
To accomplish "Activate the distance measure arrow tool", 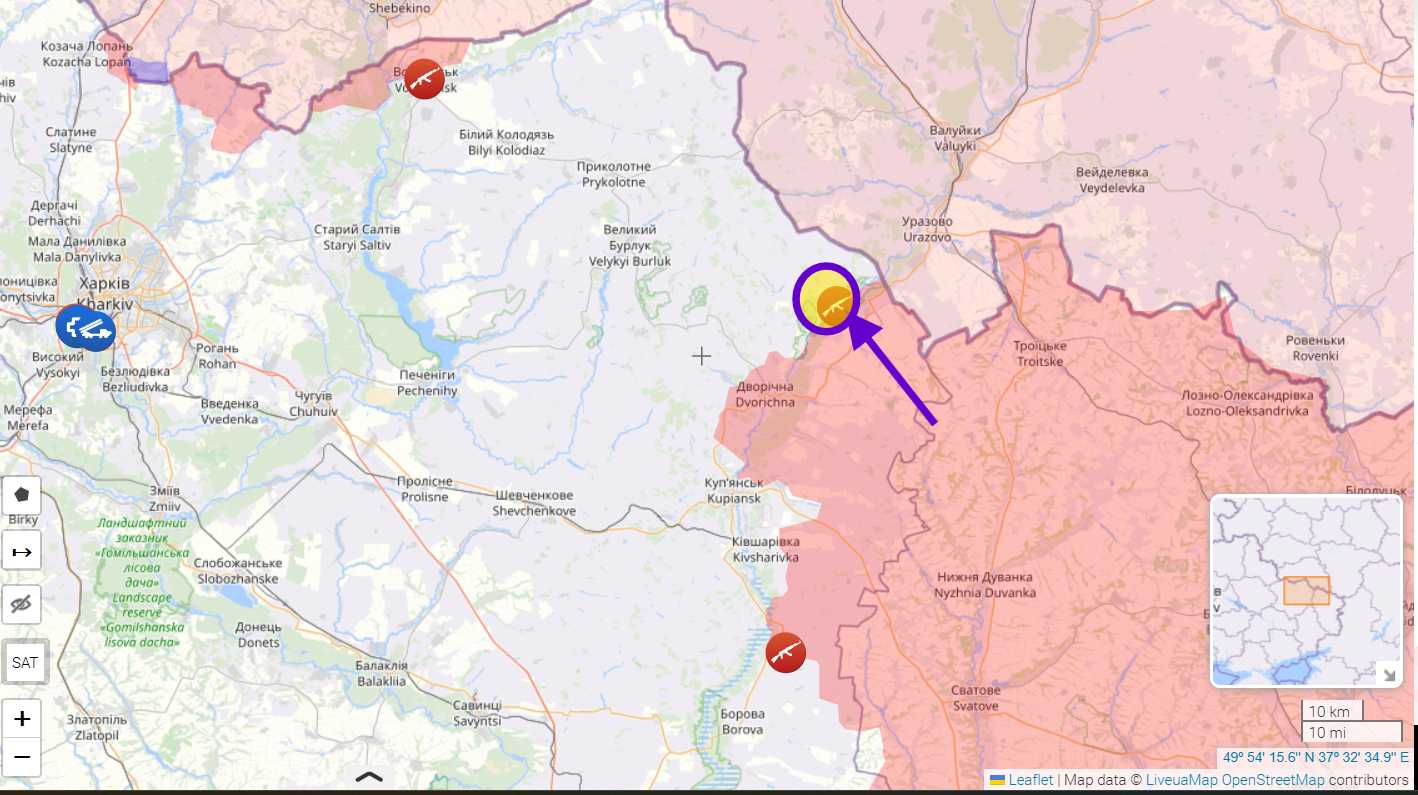I will click(22, 551).
